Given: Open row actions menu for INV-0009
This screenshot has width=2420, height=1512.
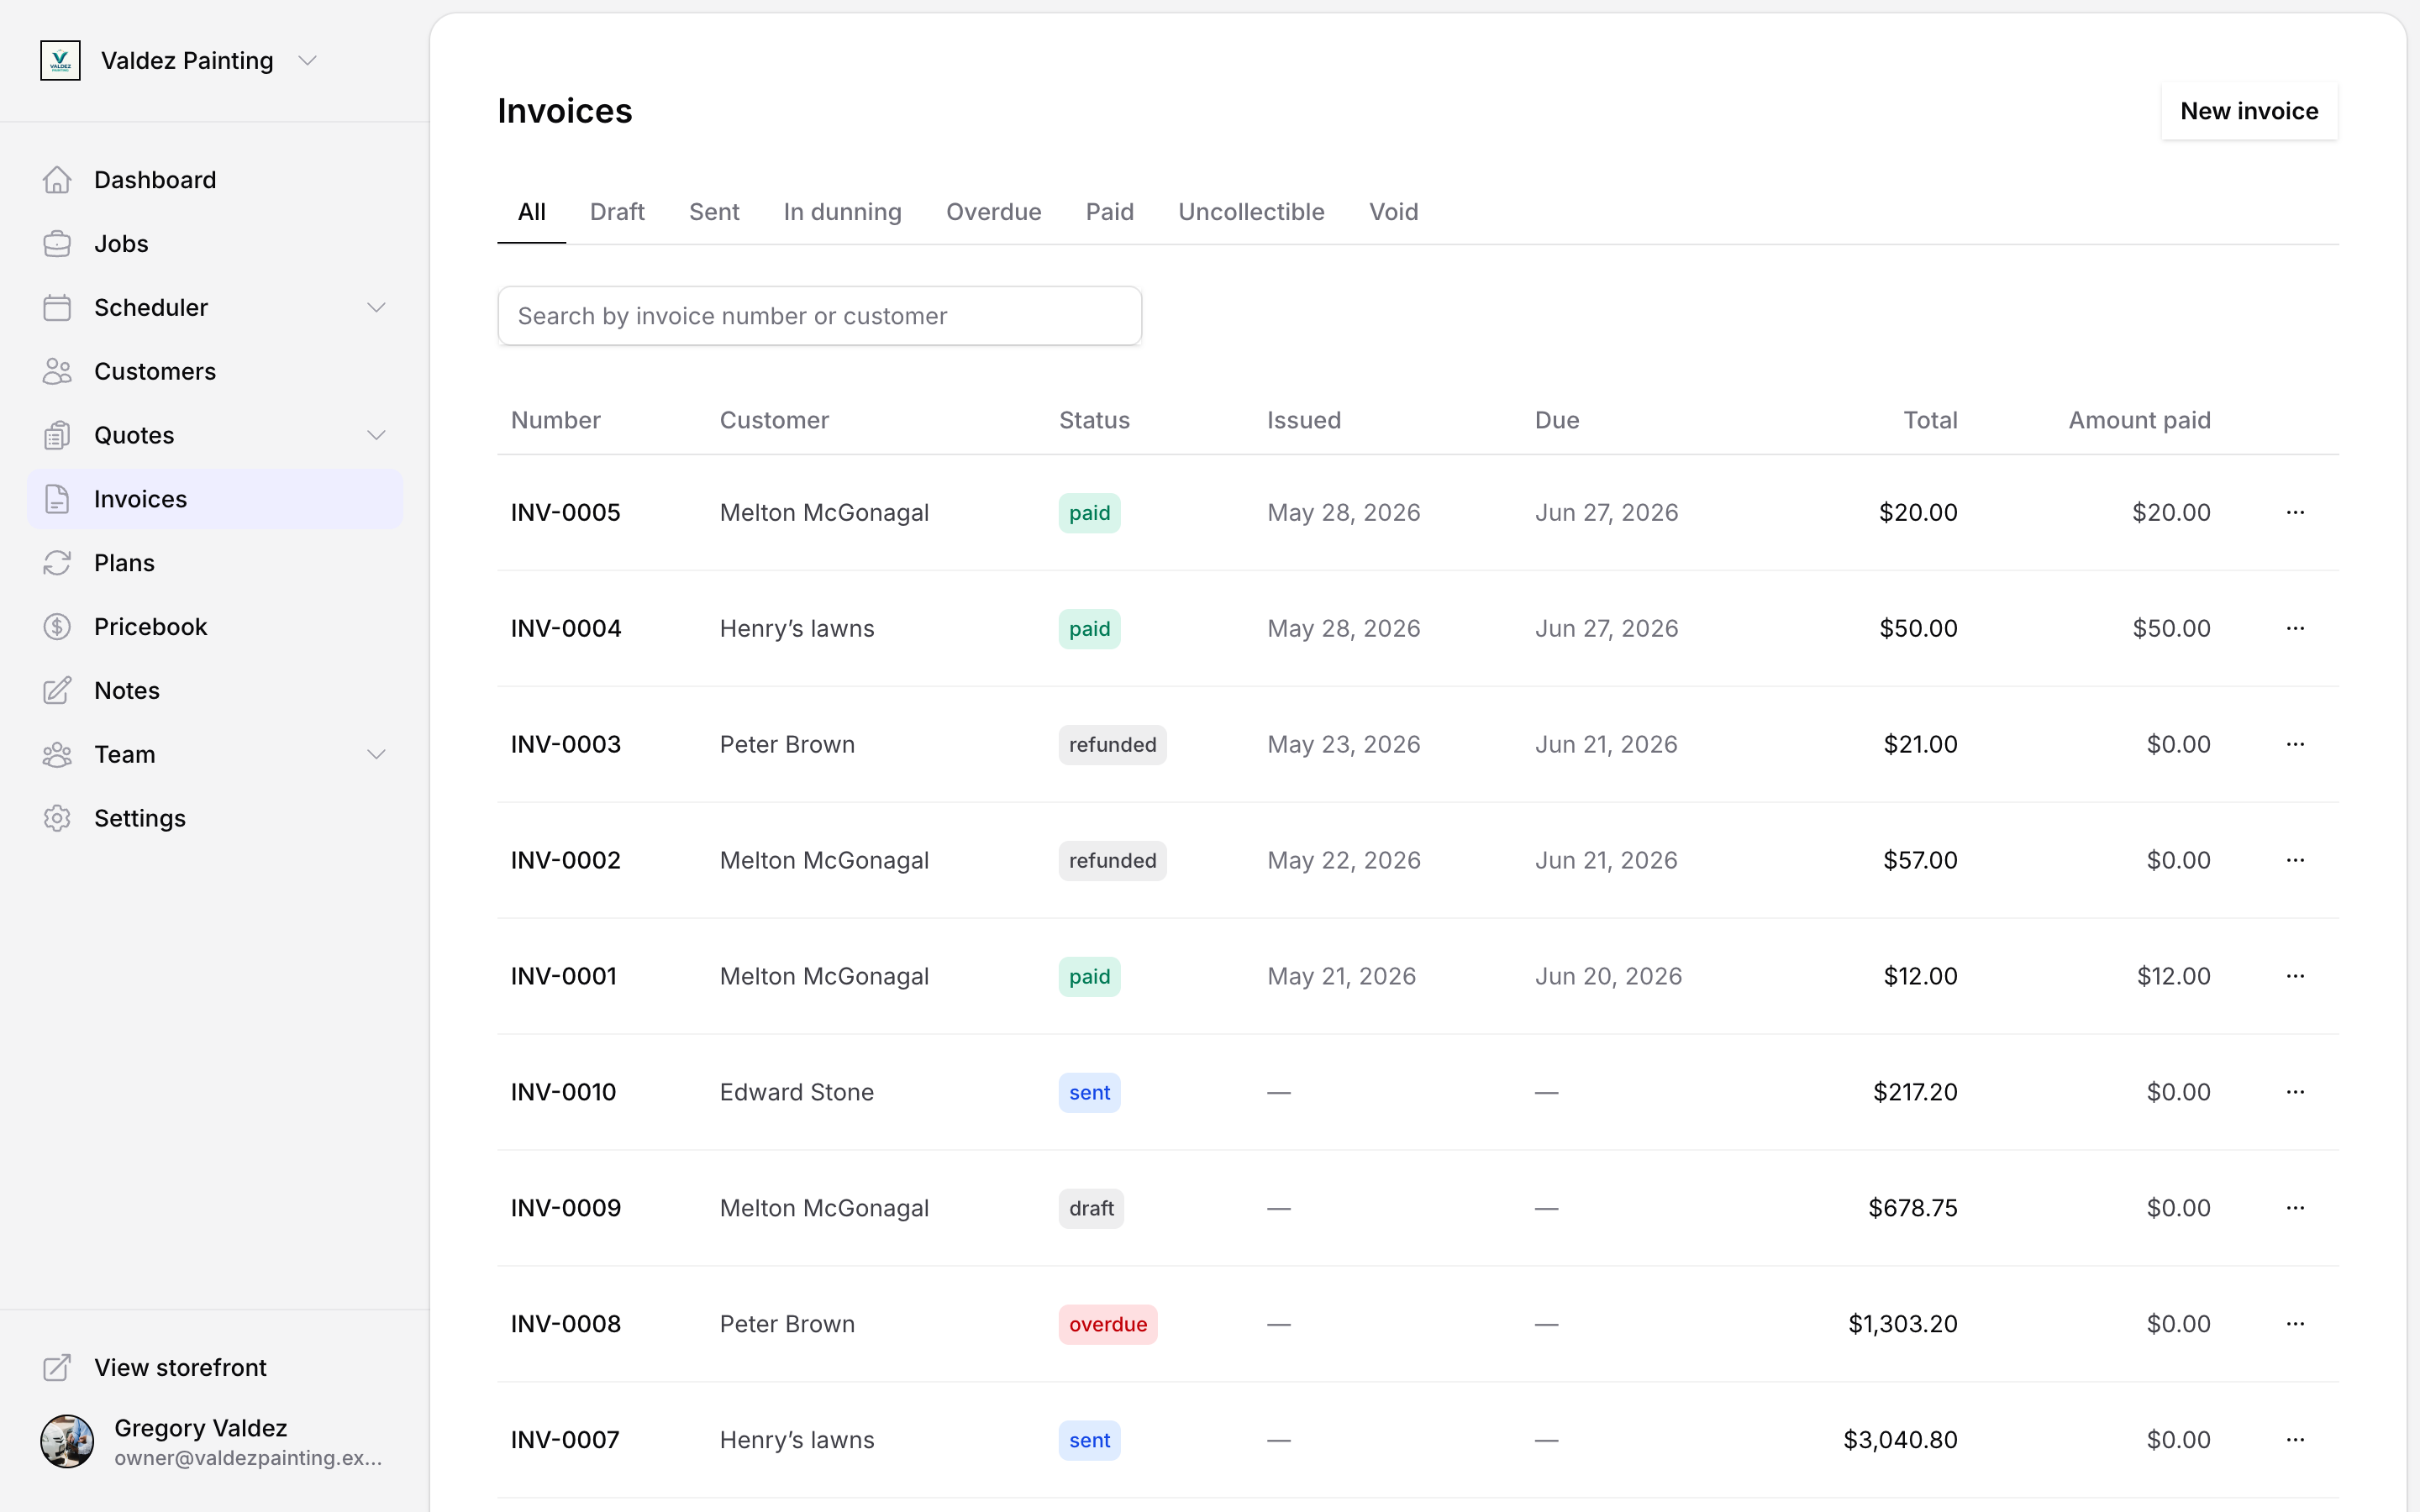Looking at the screenshot, I should click(2295, 1209).
